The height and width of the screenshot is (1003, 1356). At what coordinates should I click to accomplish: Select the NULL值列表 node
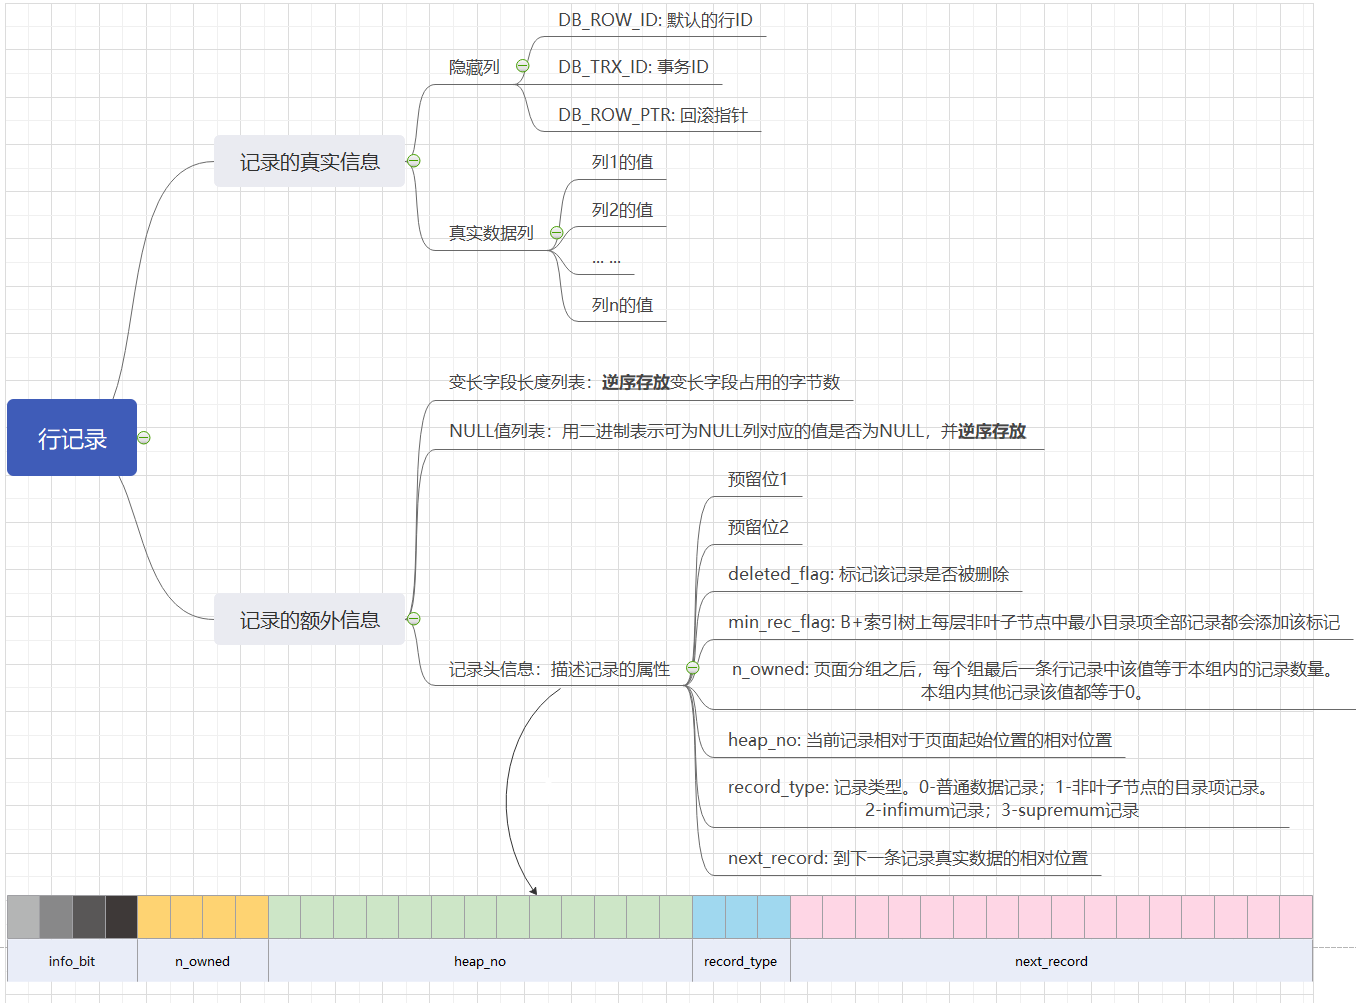[737, 431]
